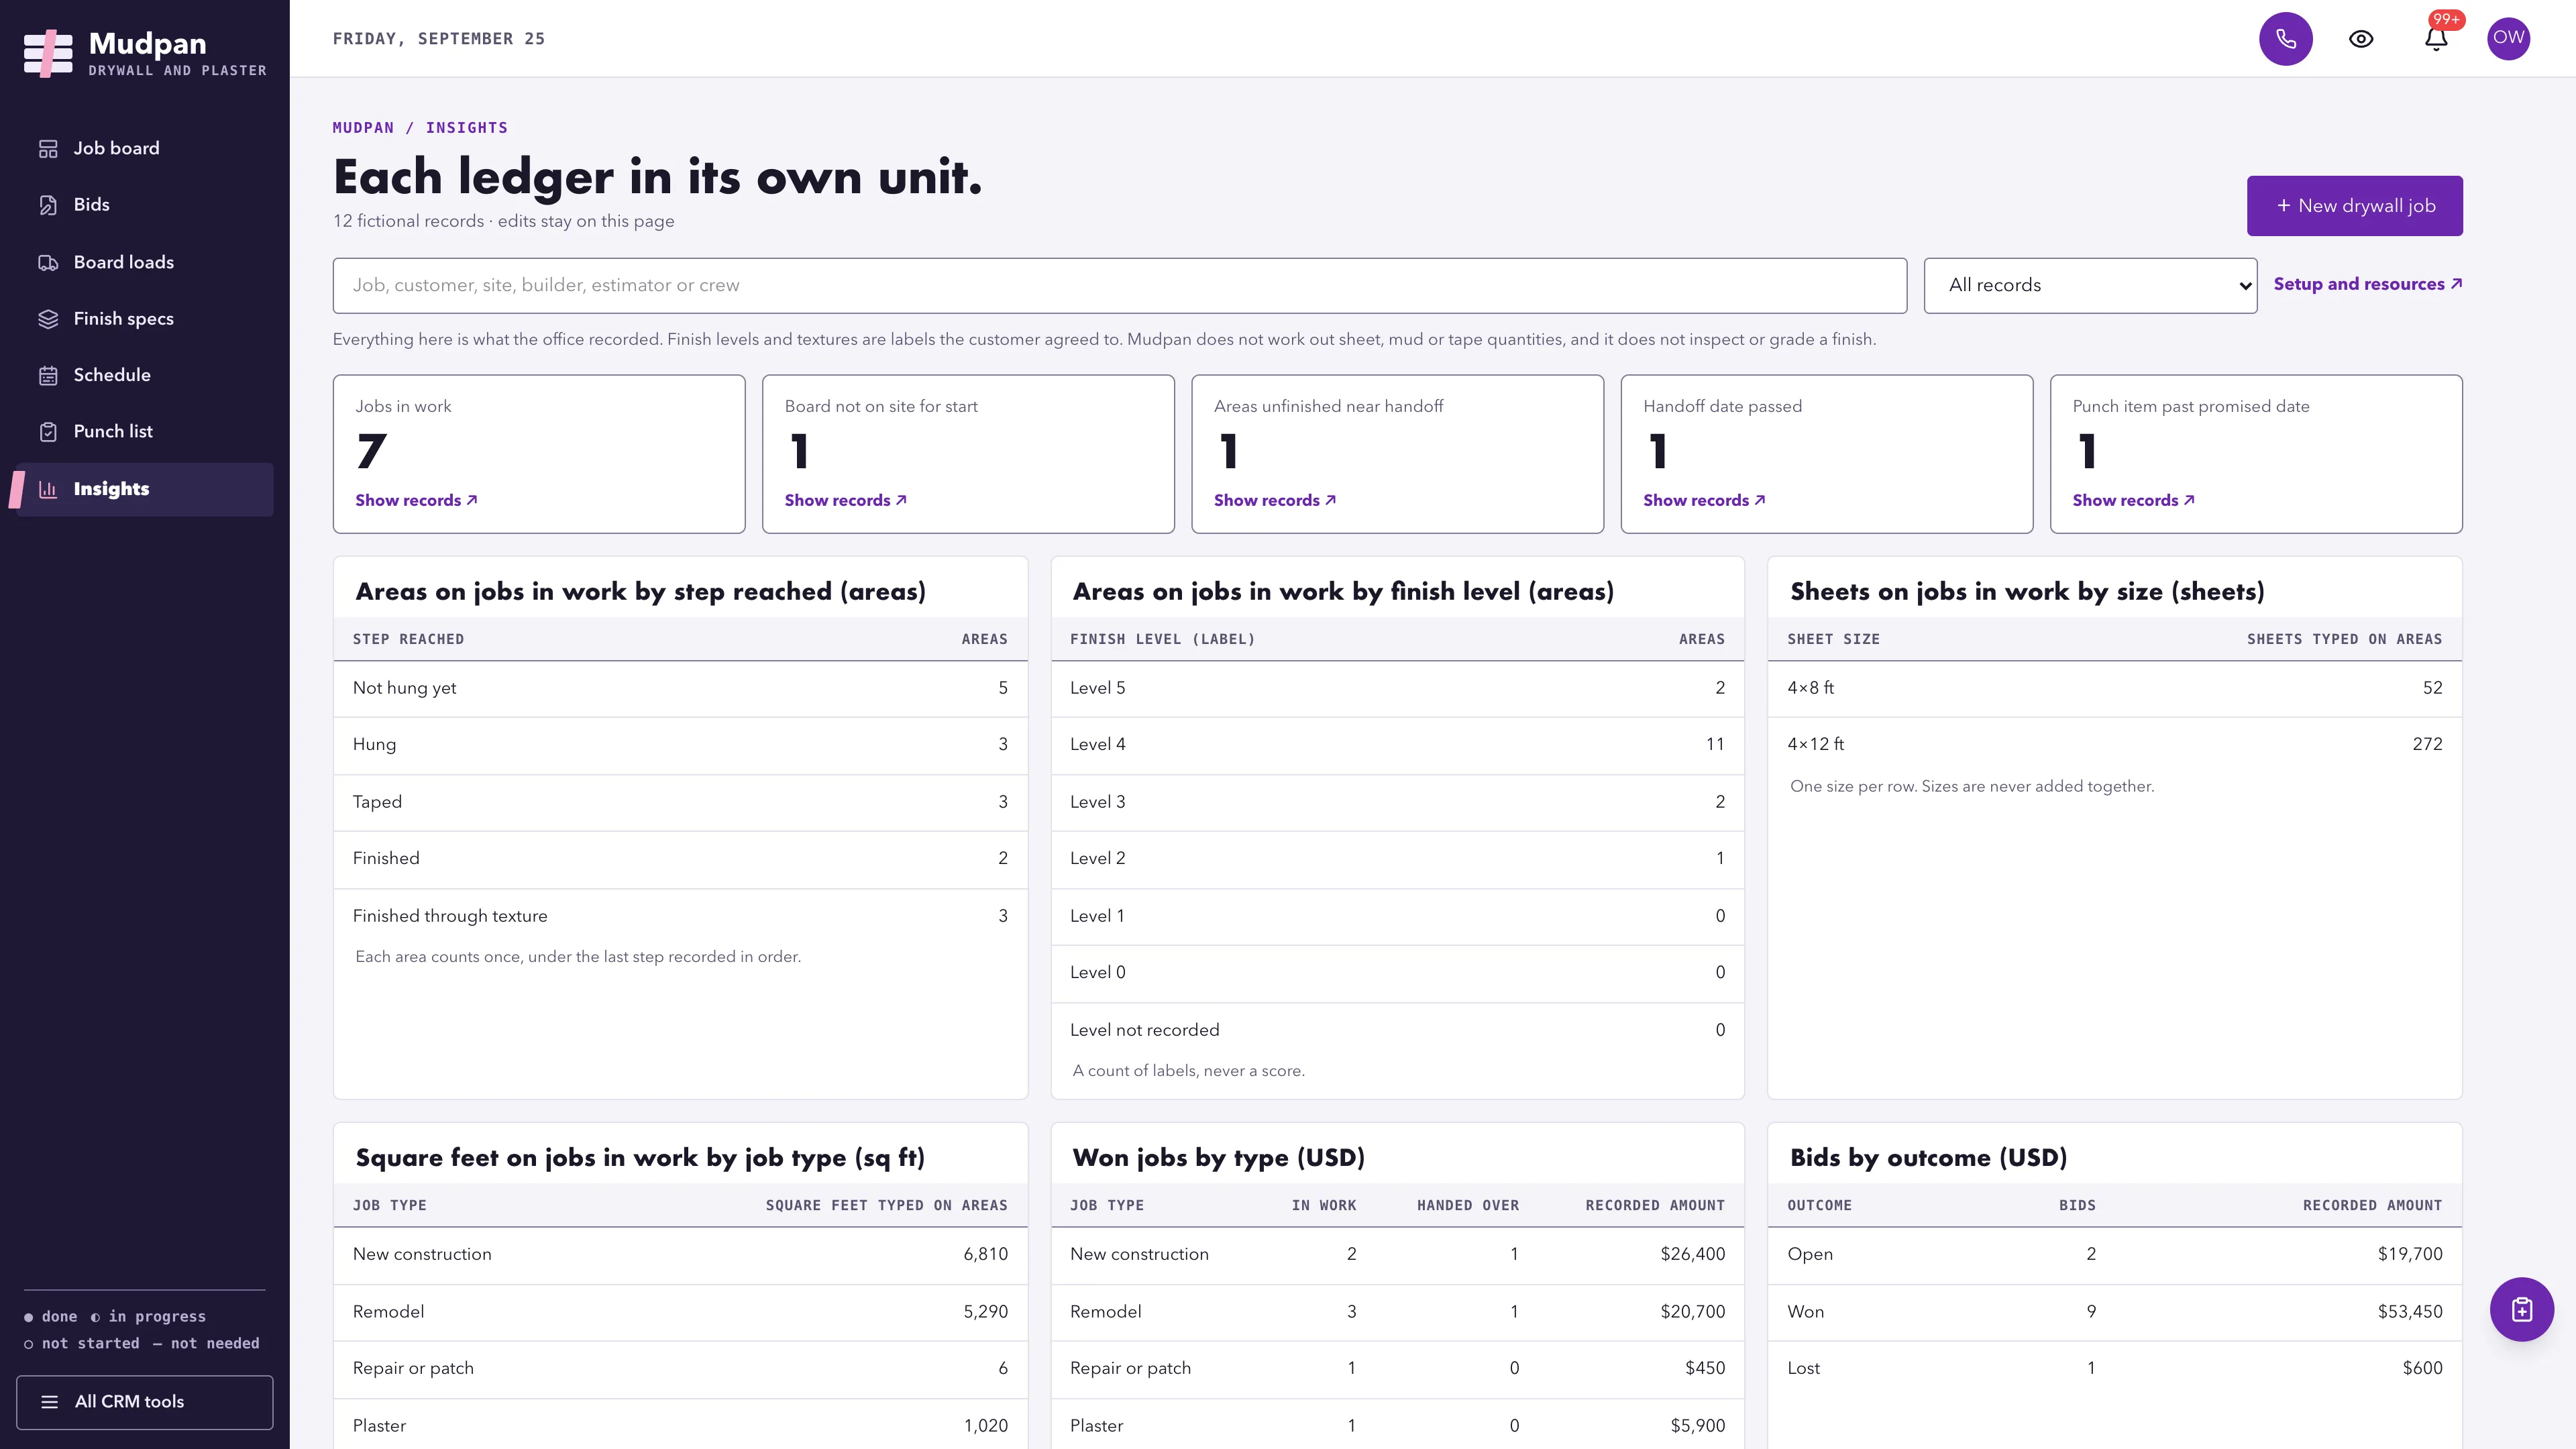Click the New drywall job button
2576x1449 pixels.
2354,206
